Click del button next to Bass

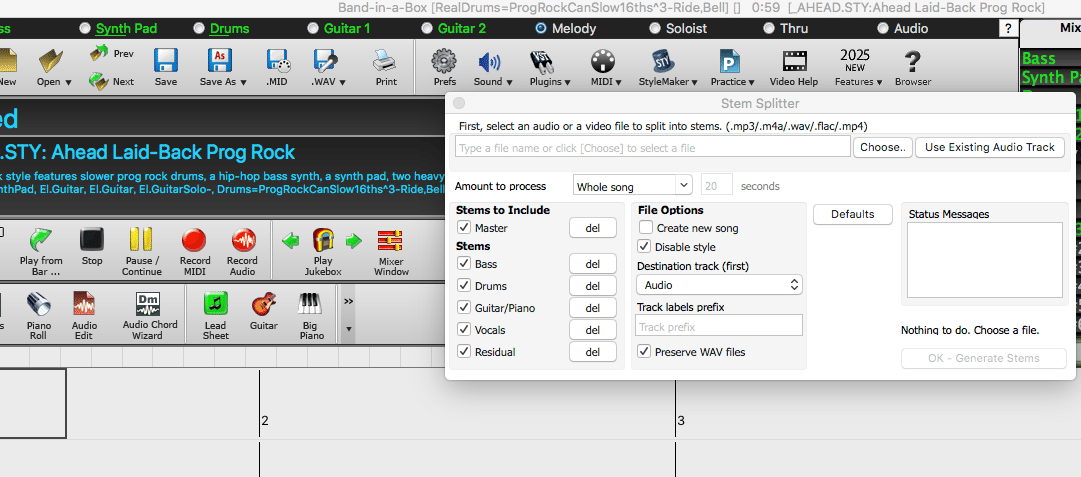(592, 263)
